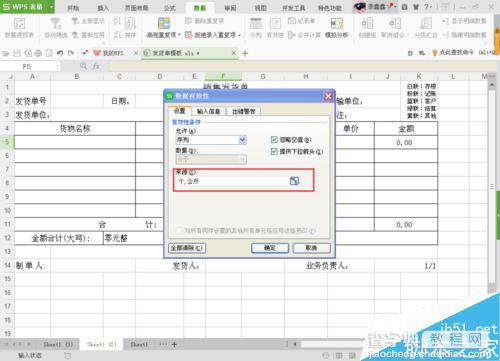The width and height of the screenshot is (500, 361).
Task: Click the print icon in quick toolbar
Action: coord(38,53)
